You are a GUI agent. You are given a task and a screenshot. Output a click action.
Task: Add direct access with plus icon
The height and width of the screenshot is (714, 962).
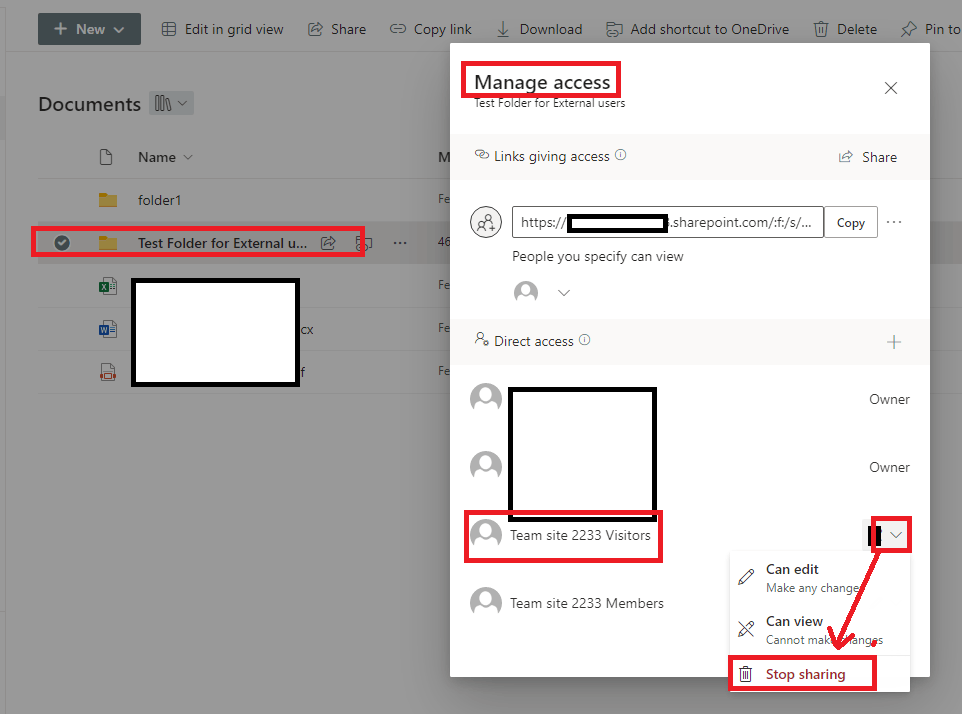point(894,342)
